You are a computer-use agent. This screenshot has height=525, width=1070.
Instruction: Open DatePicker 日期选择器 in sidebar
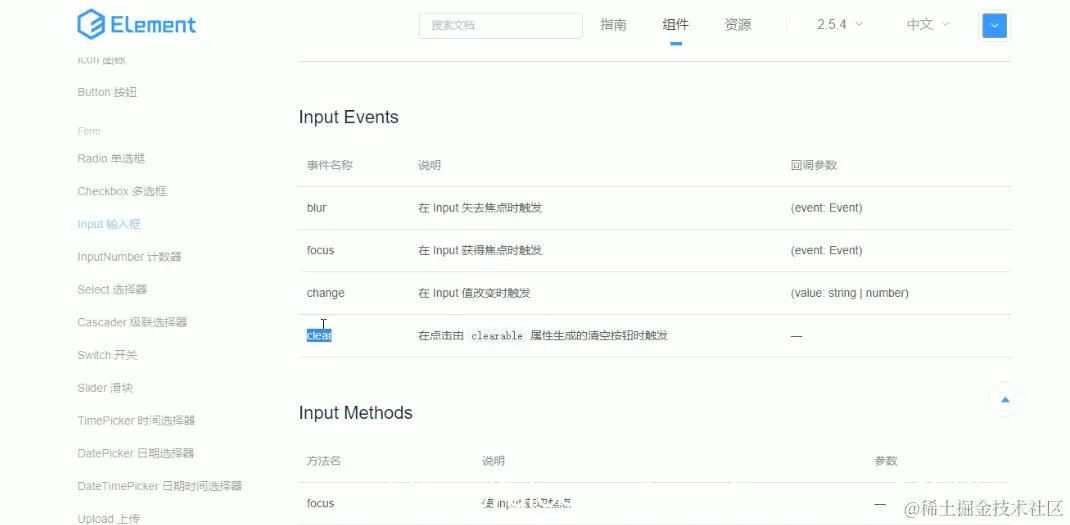pos(136,453)
